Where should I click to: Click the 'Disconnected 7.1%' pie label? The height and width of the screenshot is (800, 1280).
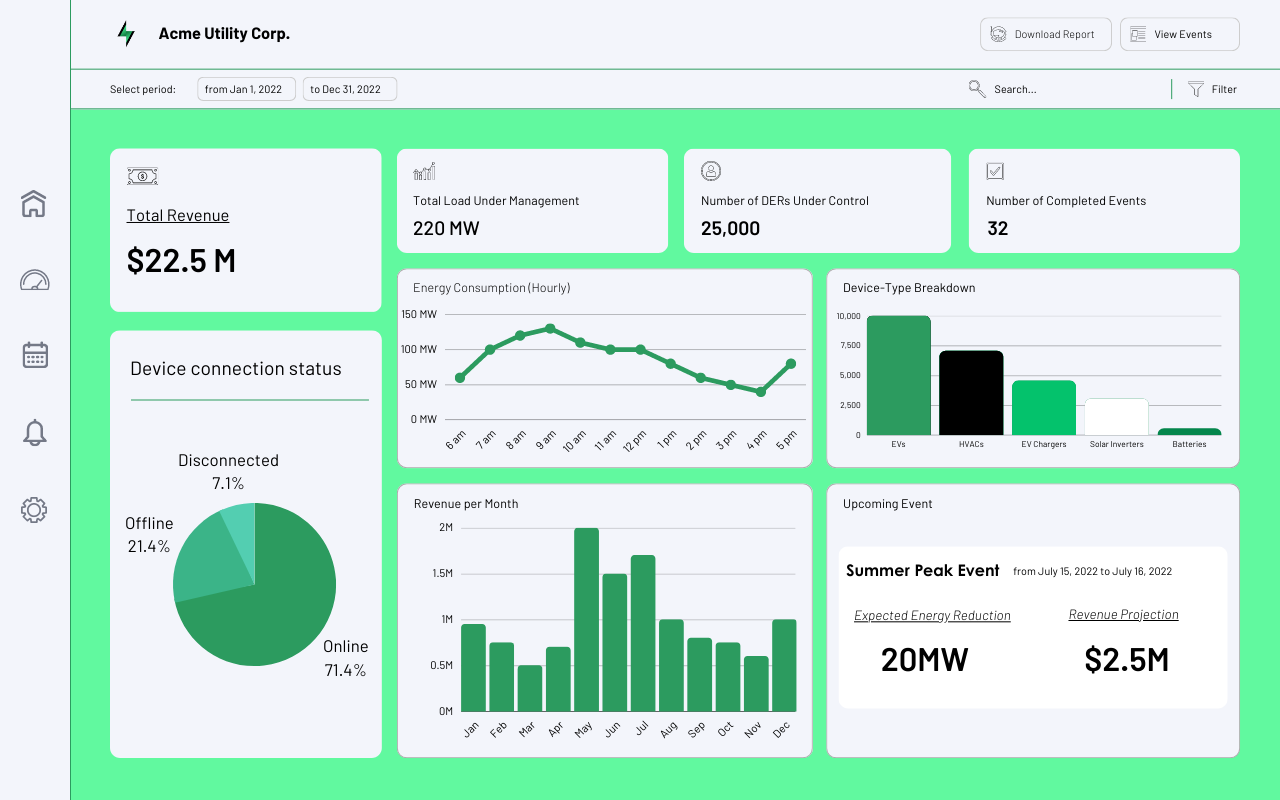pos(228,472)
